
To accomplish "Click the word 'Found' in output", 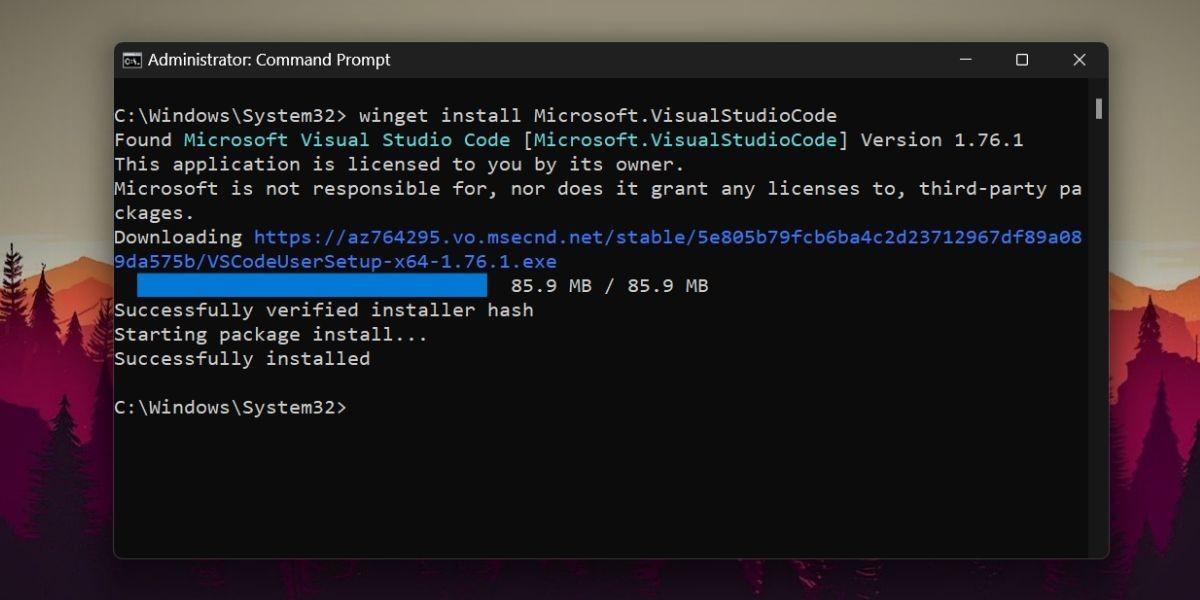I will pos(143,140).
